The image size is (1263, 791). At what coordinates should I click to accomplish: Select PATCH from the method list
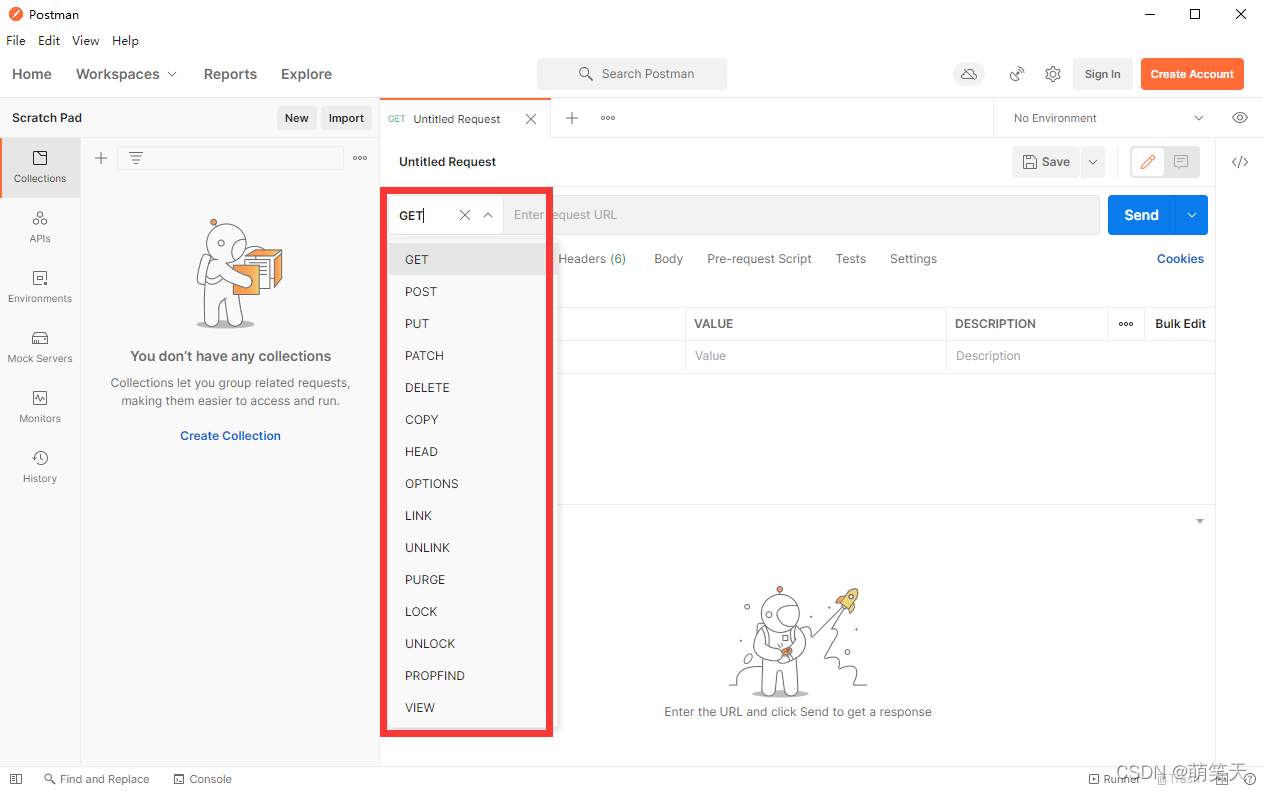[467, 356]
